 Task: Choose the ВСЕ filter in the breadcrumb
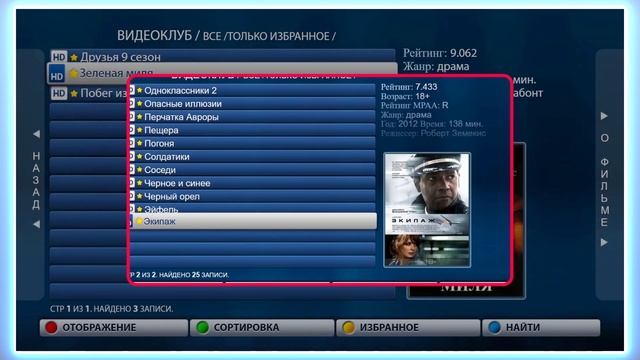[x=212, y=36]
